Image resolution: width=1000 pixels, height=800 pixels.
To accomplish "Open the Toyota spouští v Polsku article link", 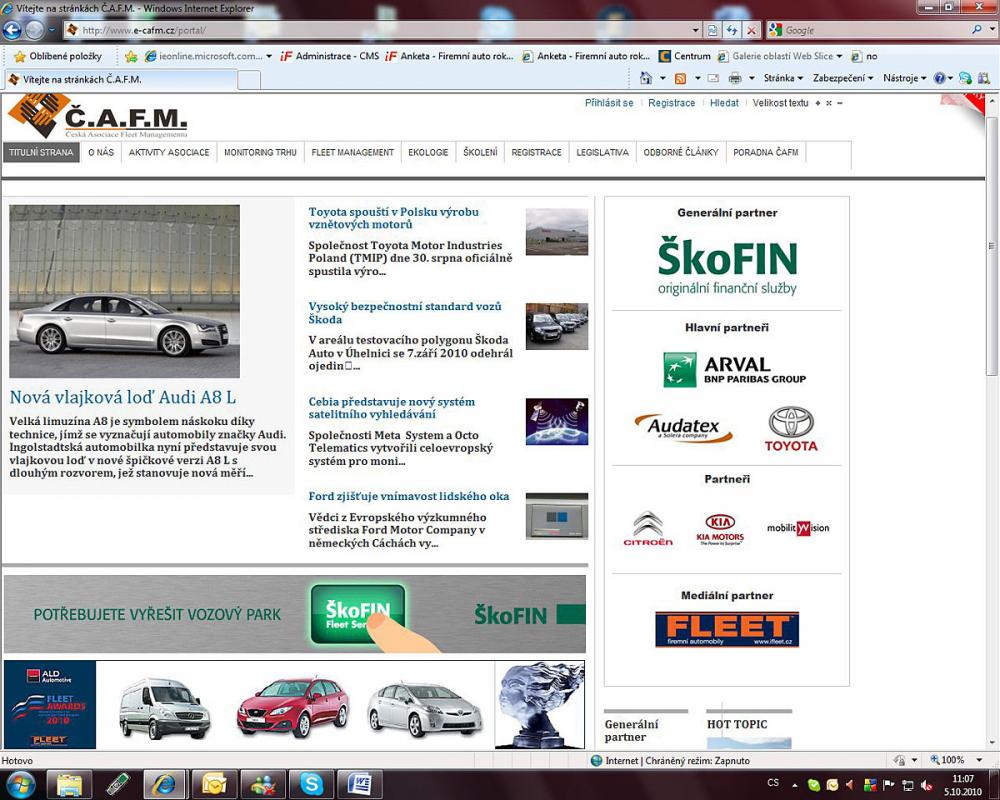I will (x=393, y=218).
